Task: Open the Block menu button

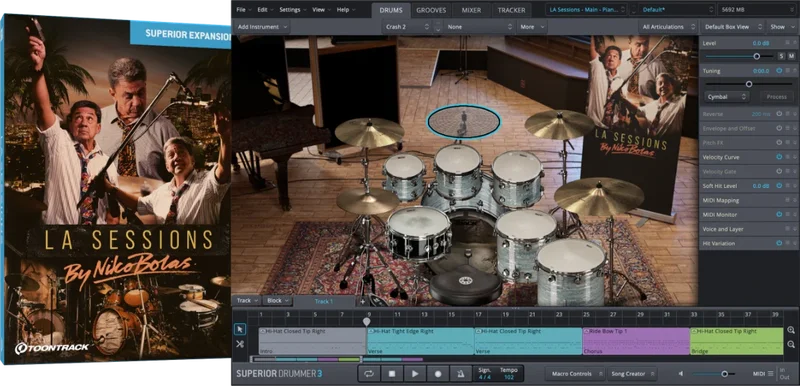Action: [x=278, y=301]
